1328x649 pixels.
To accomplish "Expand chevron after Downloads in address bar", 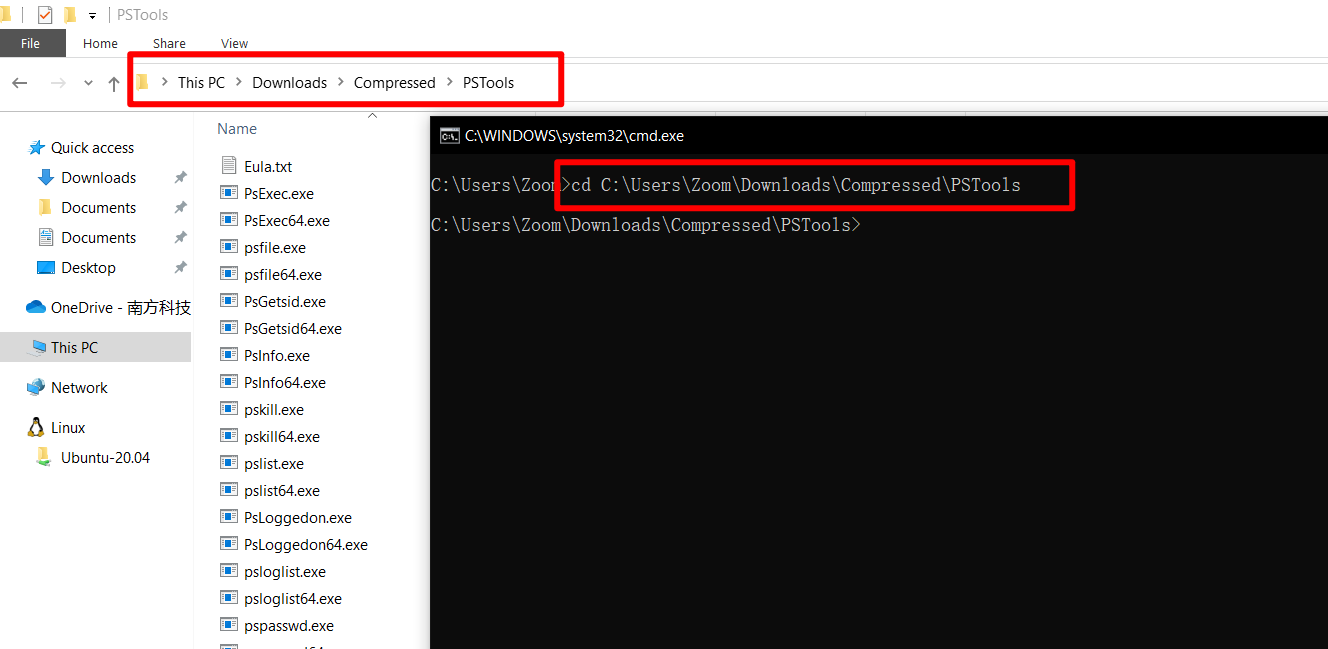I will coord(341,82).
